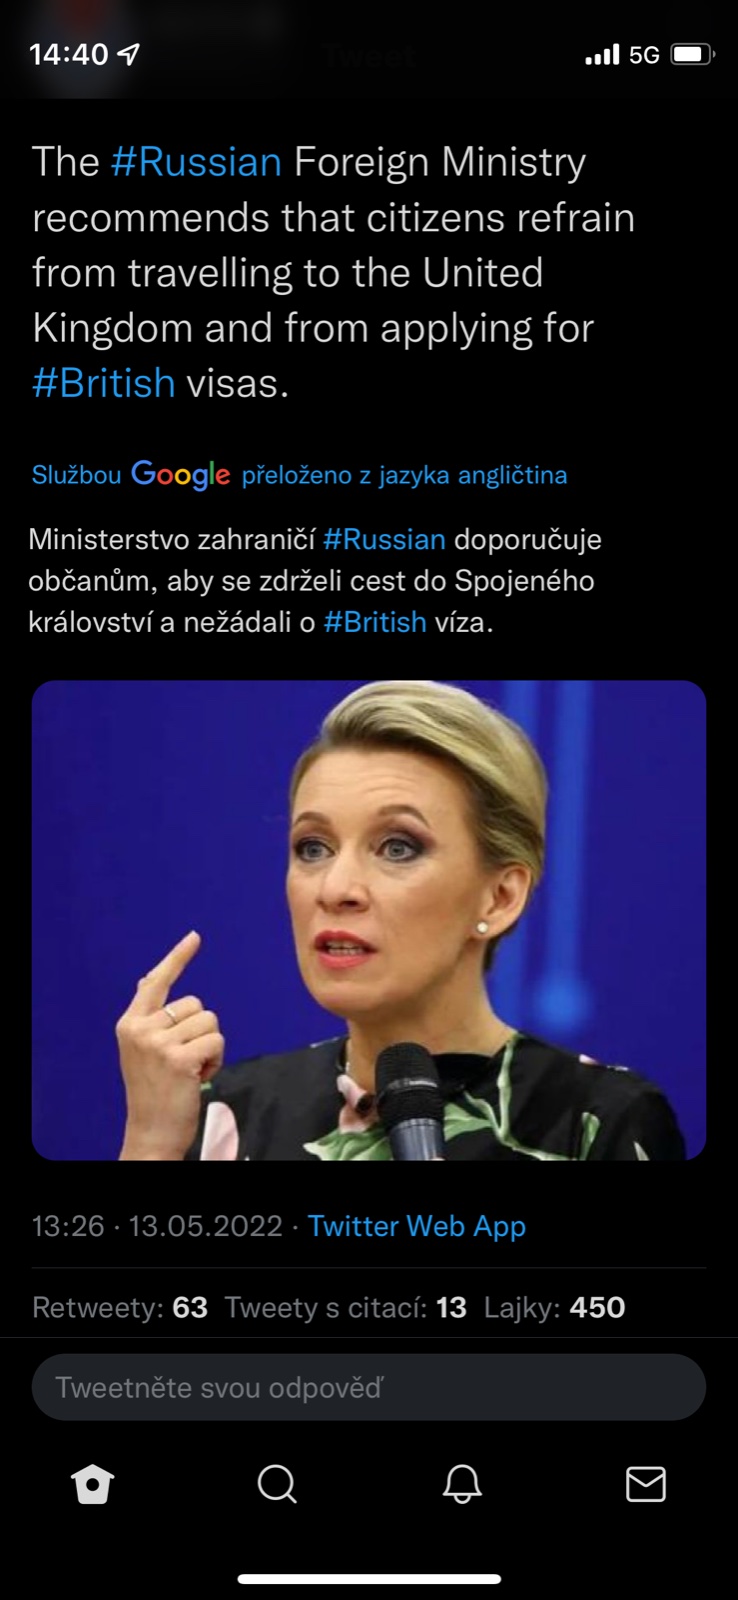
Task: Tap the cellular signal bars icon
Action: [x=602, y=54]
